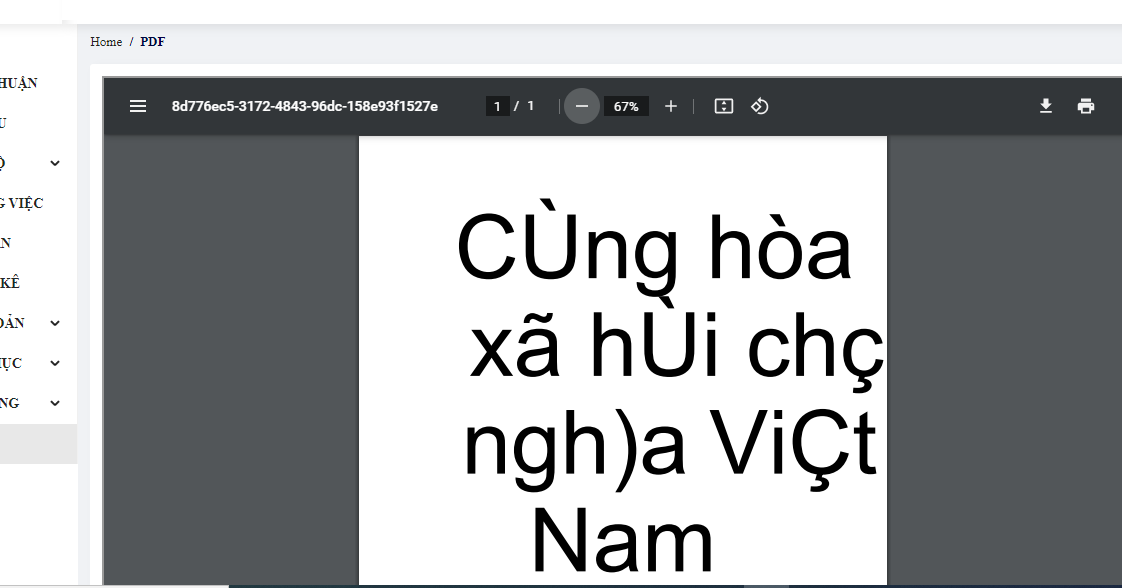Expand the sidebar item ending in 'ỤC'
This screenshot has width=1122, height=588.
pyautogui.click(x=55, y=363)
